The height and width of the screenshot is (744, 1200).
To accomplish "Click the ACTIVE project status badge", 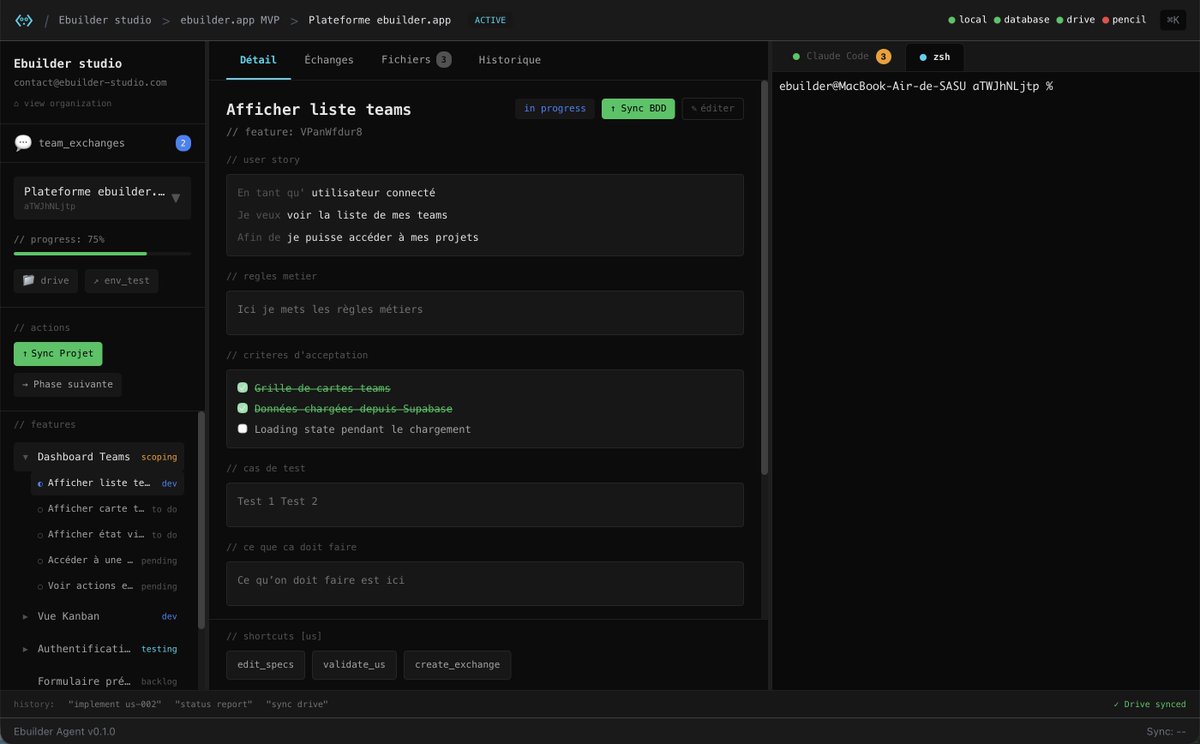I will pos(490,20).
